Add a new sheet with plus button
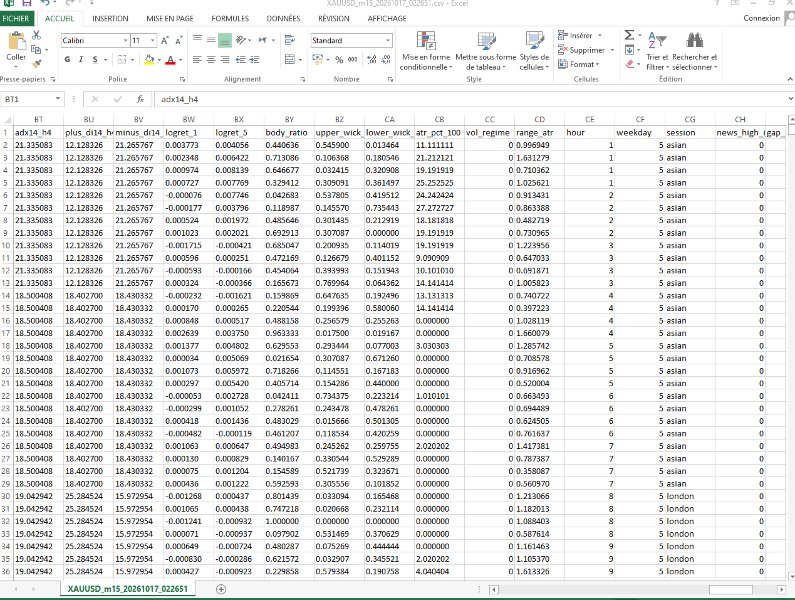The image size is (795, 600). [x=221, y=589]
